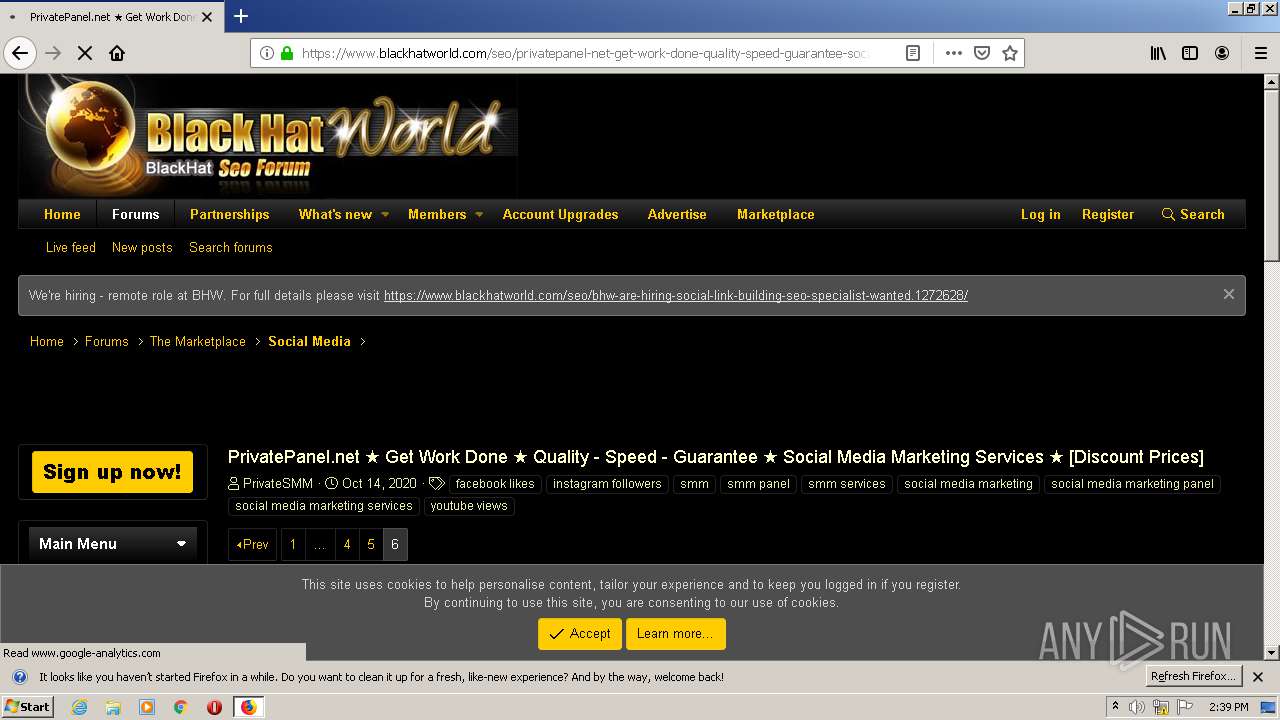This screenshot has width=1280, height=720.
Task: Open Account Upgrades menu item
Action: click(x=560, y=214)
